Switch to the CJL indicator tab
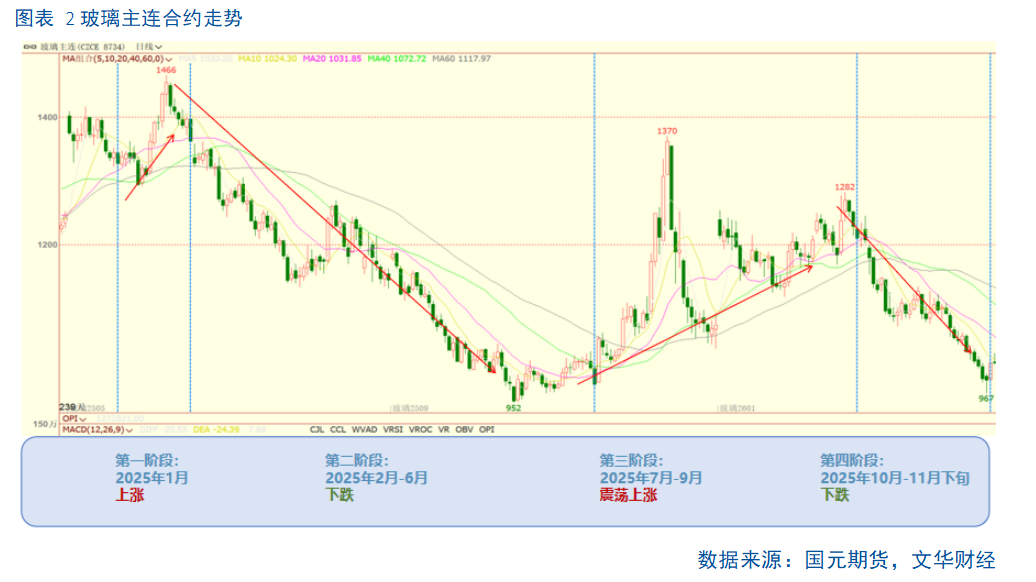 coord(317,429)
